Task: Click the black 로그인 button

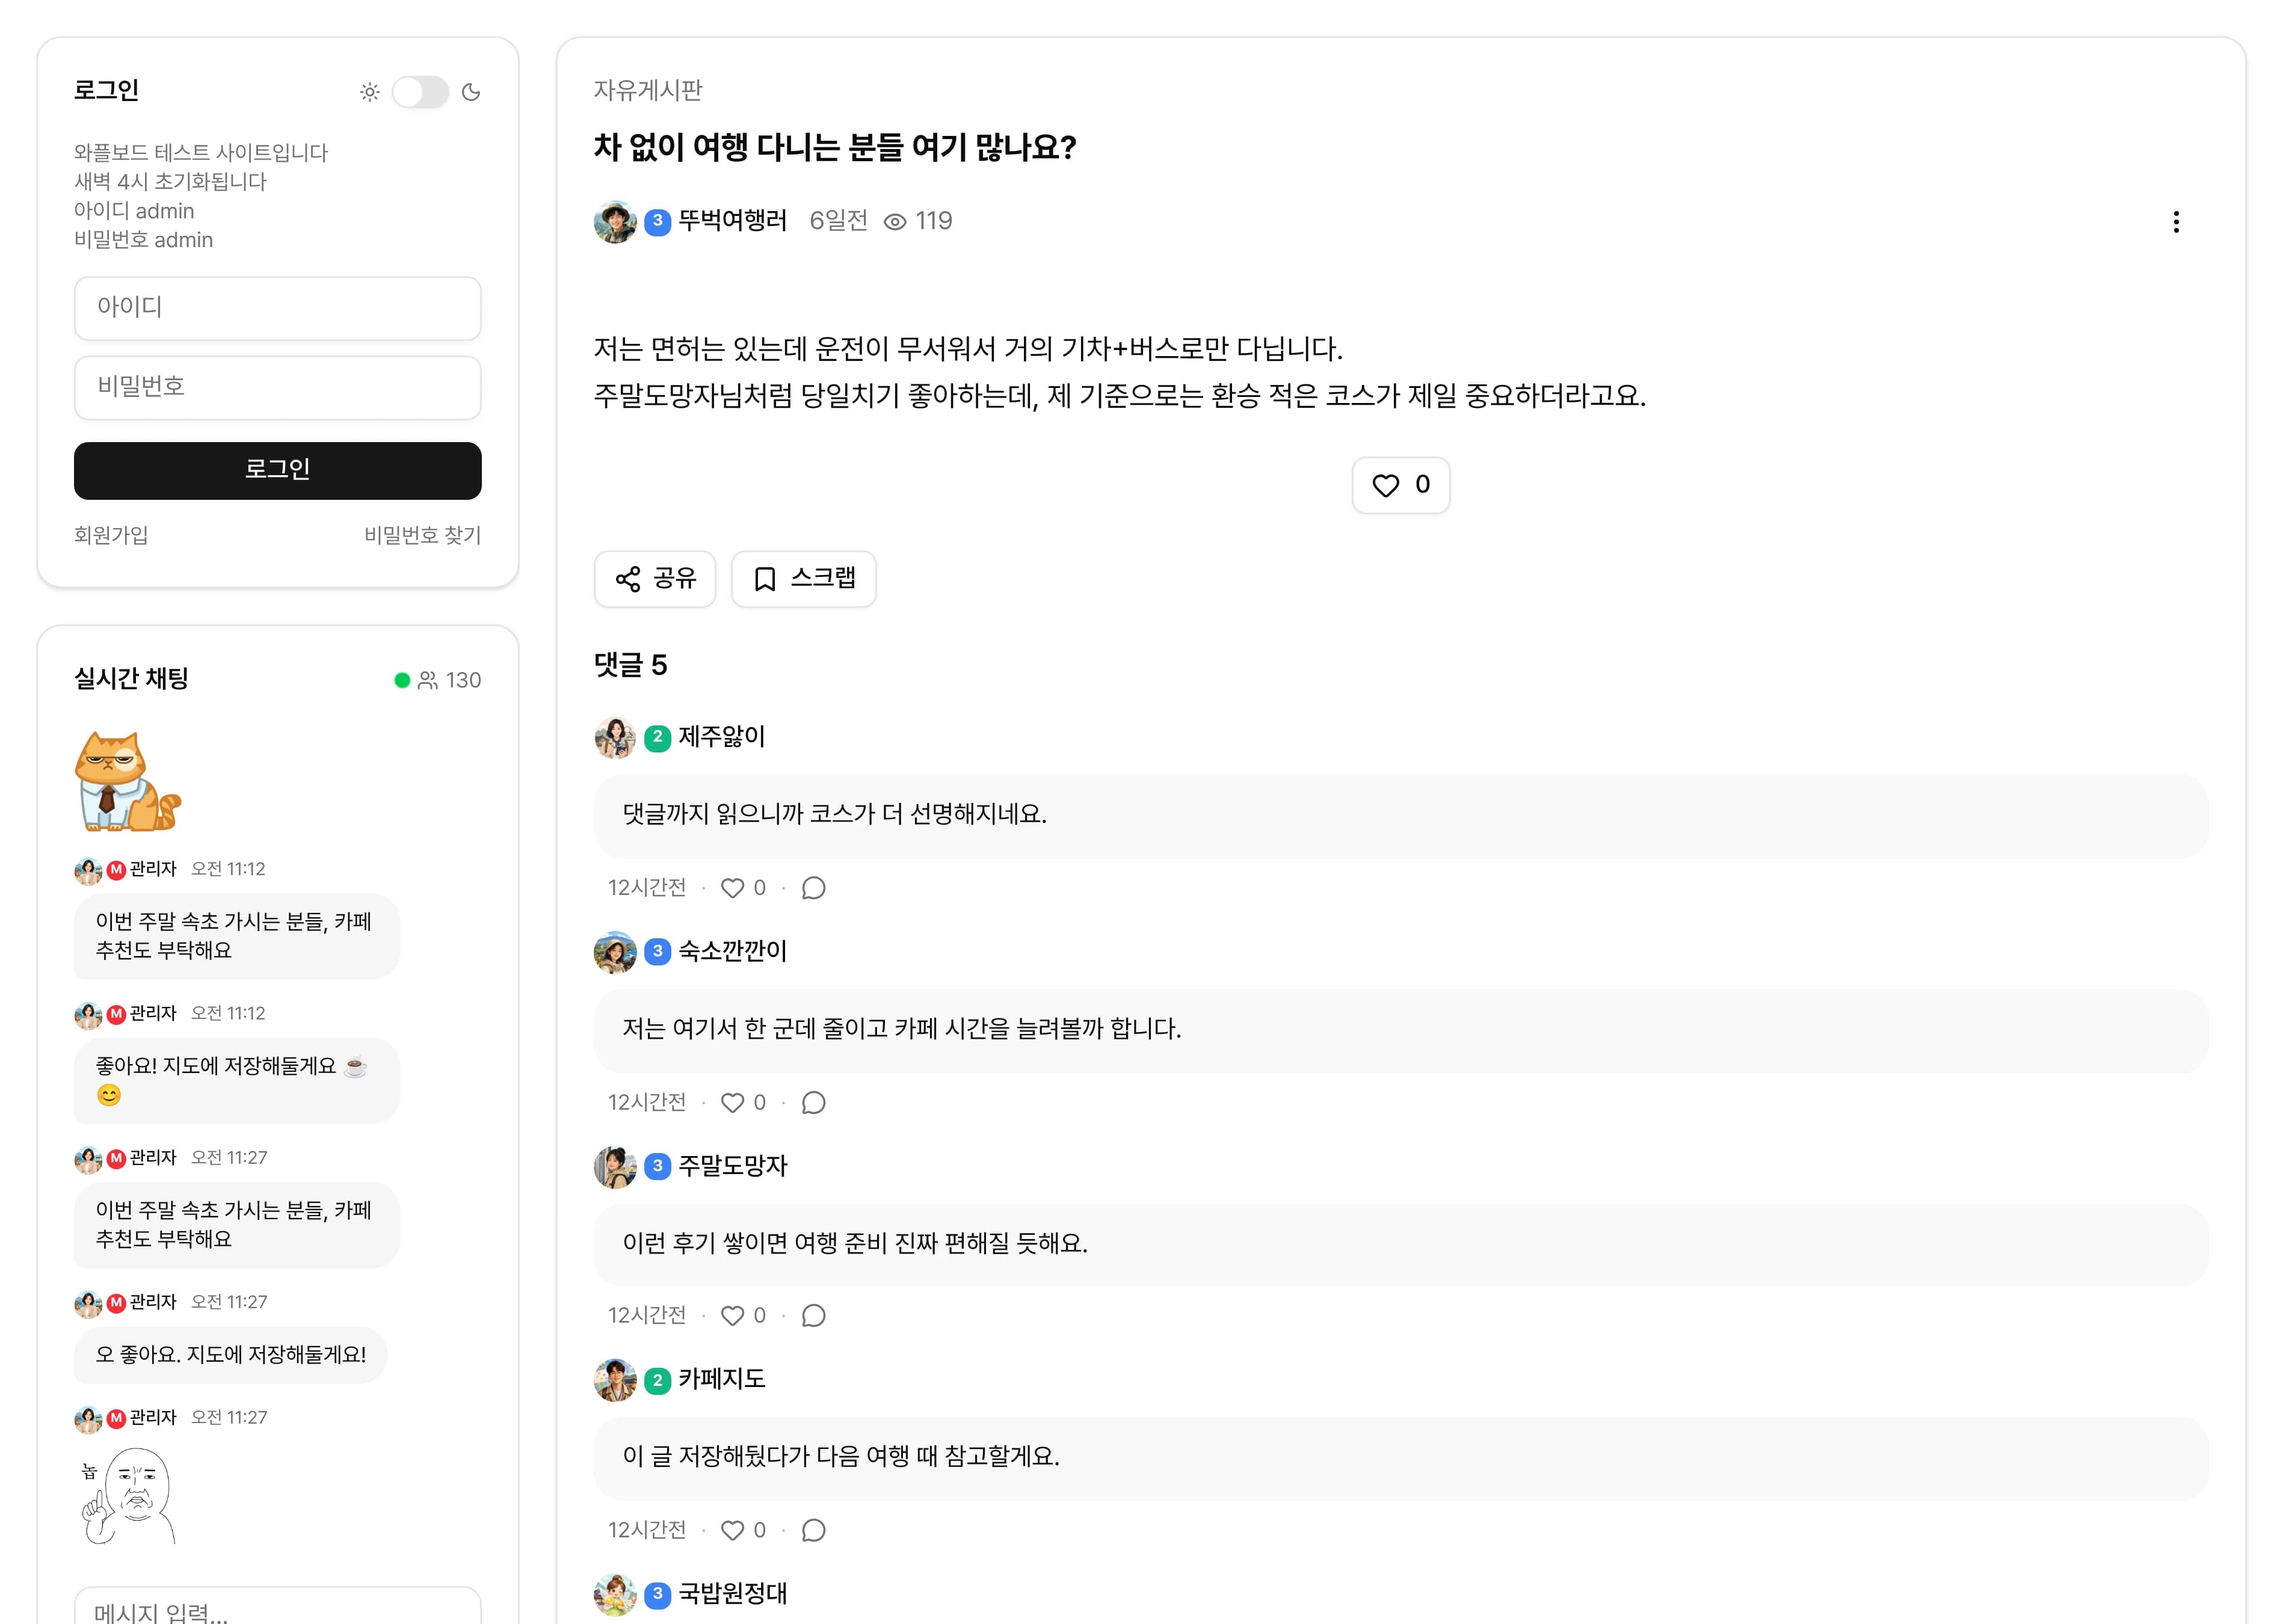Action: point(278,470)
